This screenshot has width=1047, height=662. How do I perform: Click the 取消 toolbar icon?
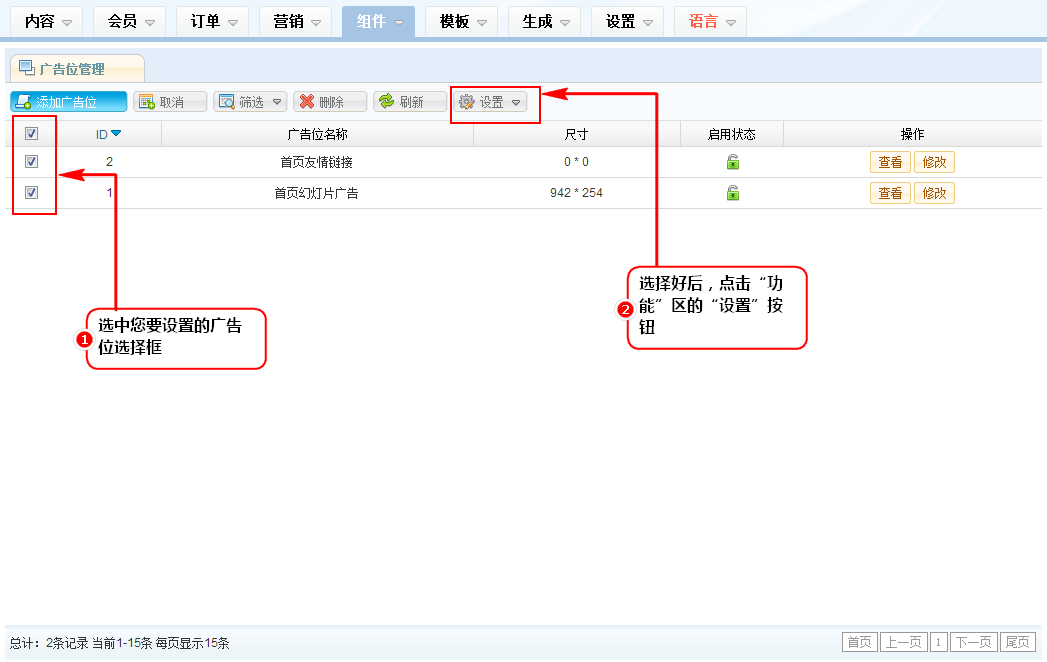point(146,102)
